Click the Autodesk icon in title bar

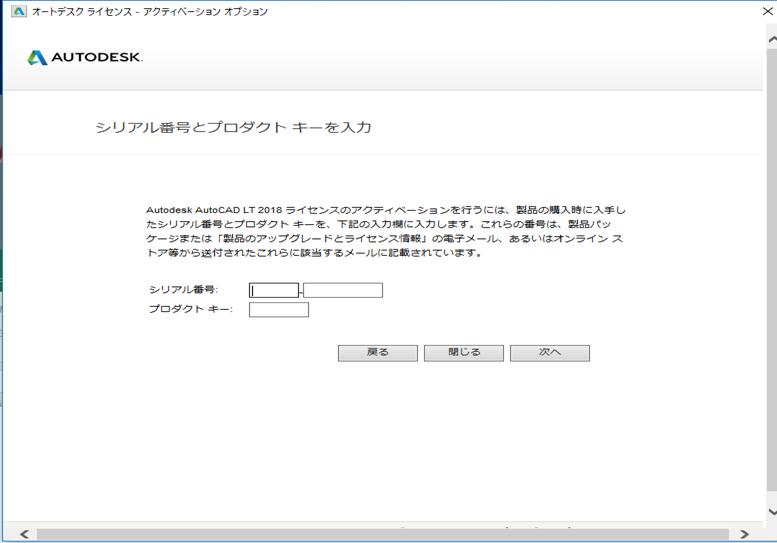coord(19,11)
